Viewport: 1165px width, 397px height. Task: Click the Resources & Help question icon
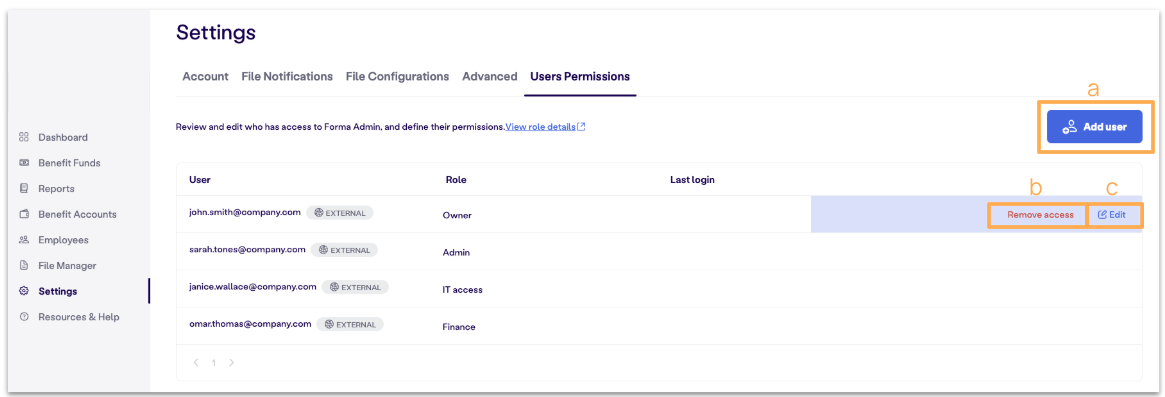(x=24, y=317)
